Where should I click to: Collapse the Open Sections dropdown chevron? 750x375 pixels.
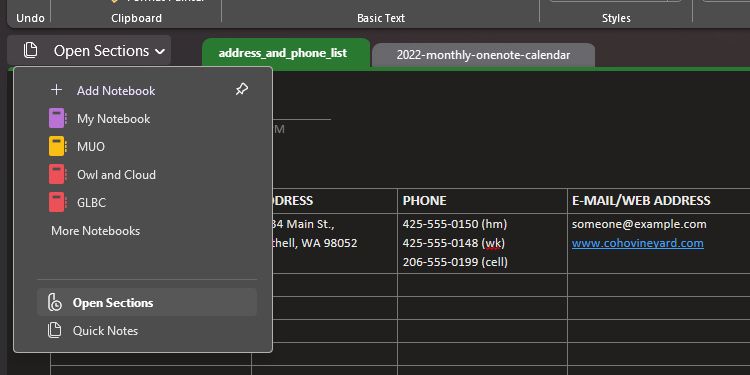tap(160, 51)
